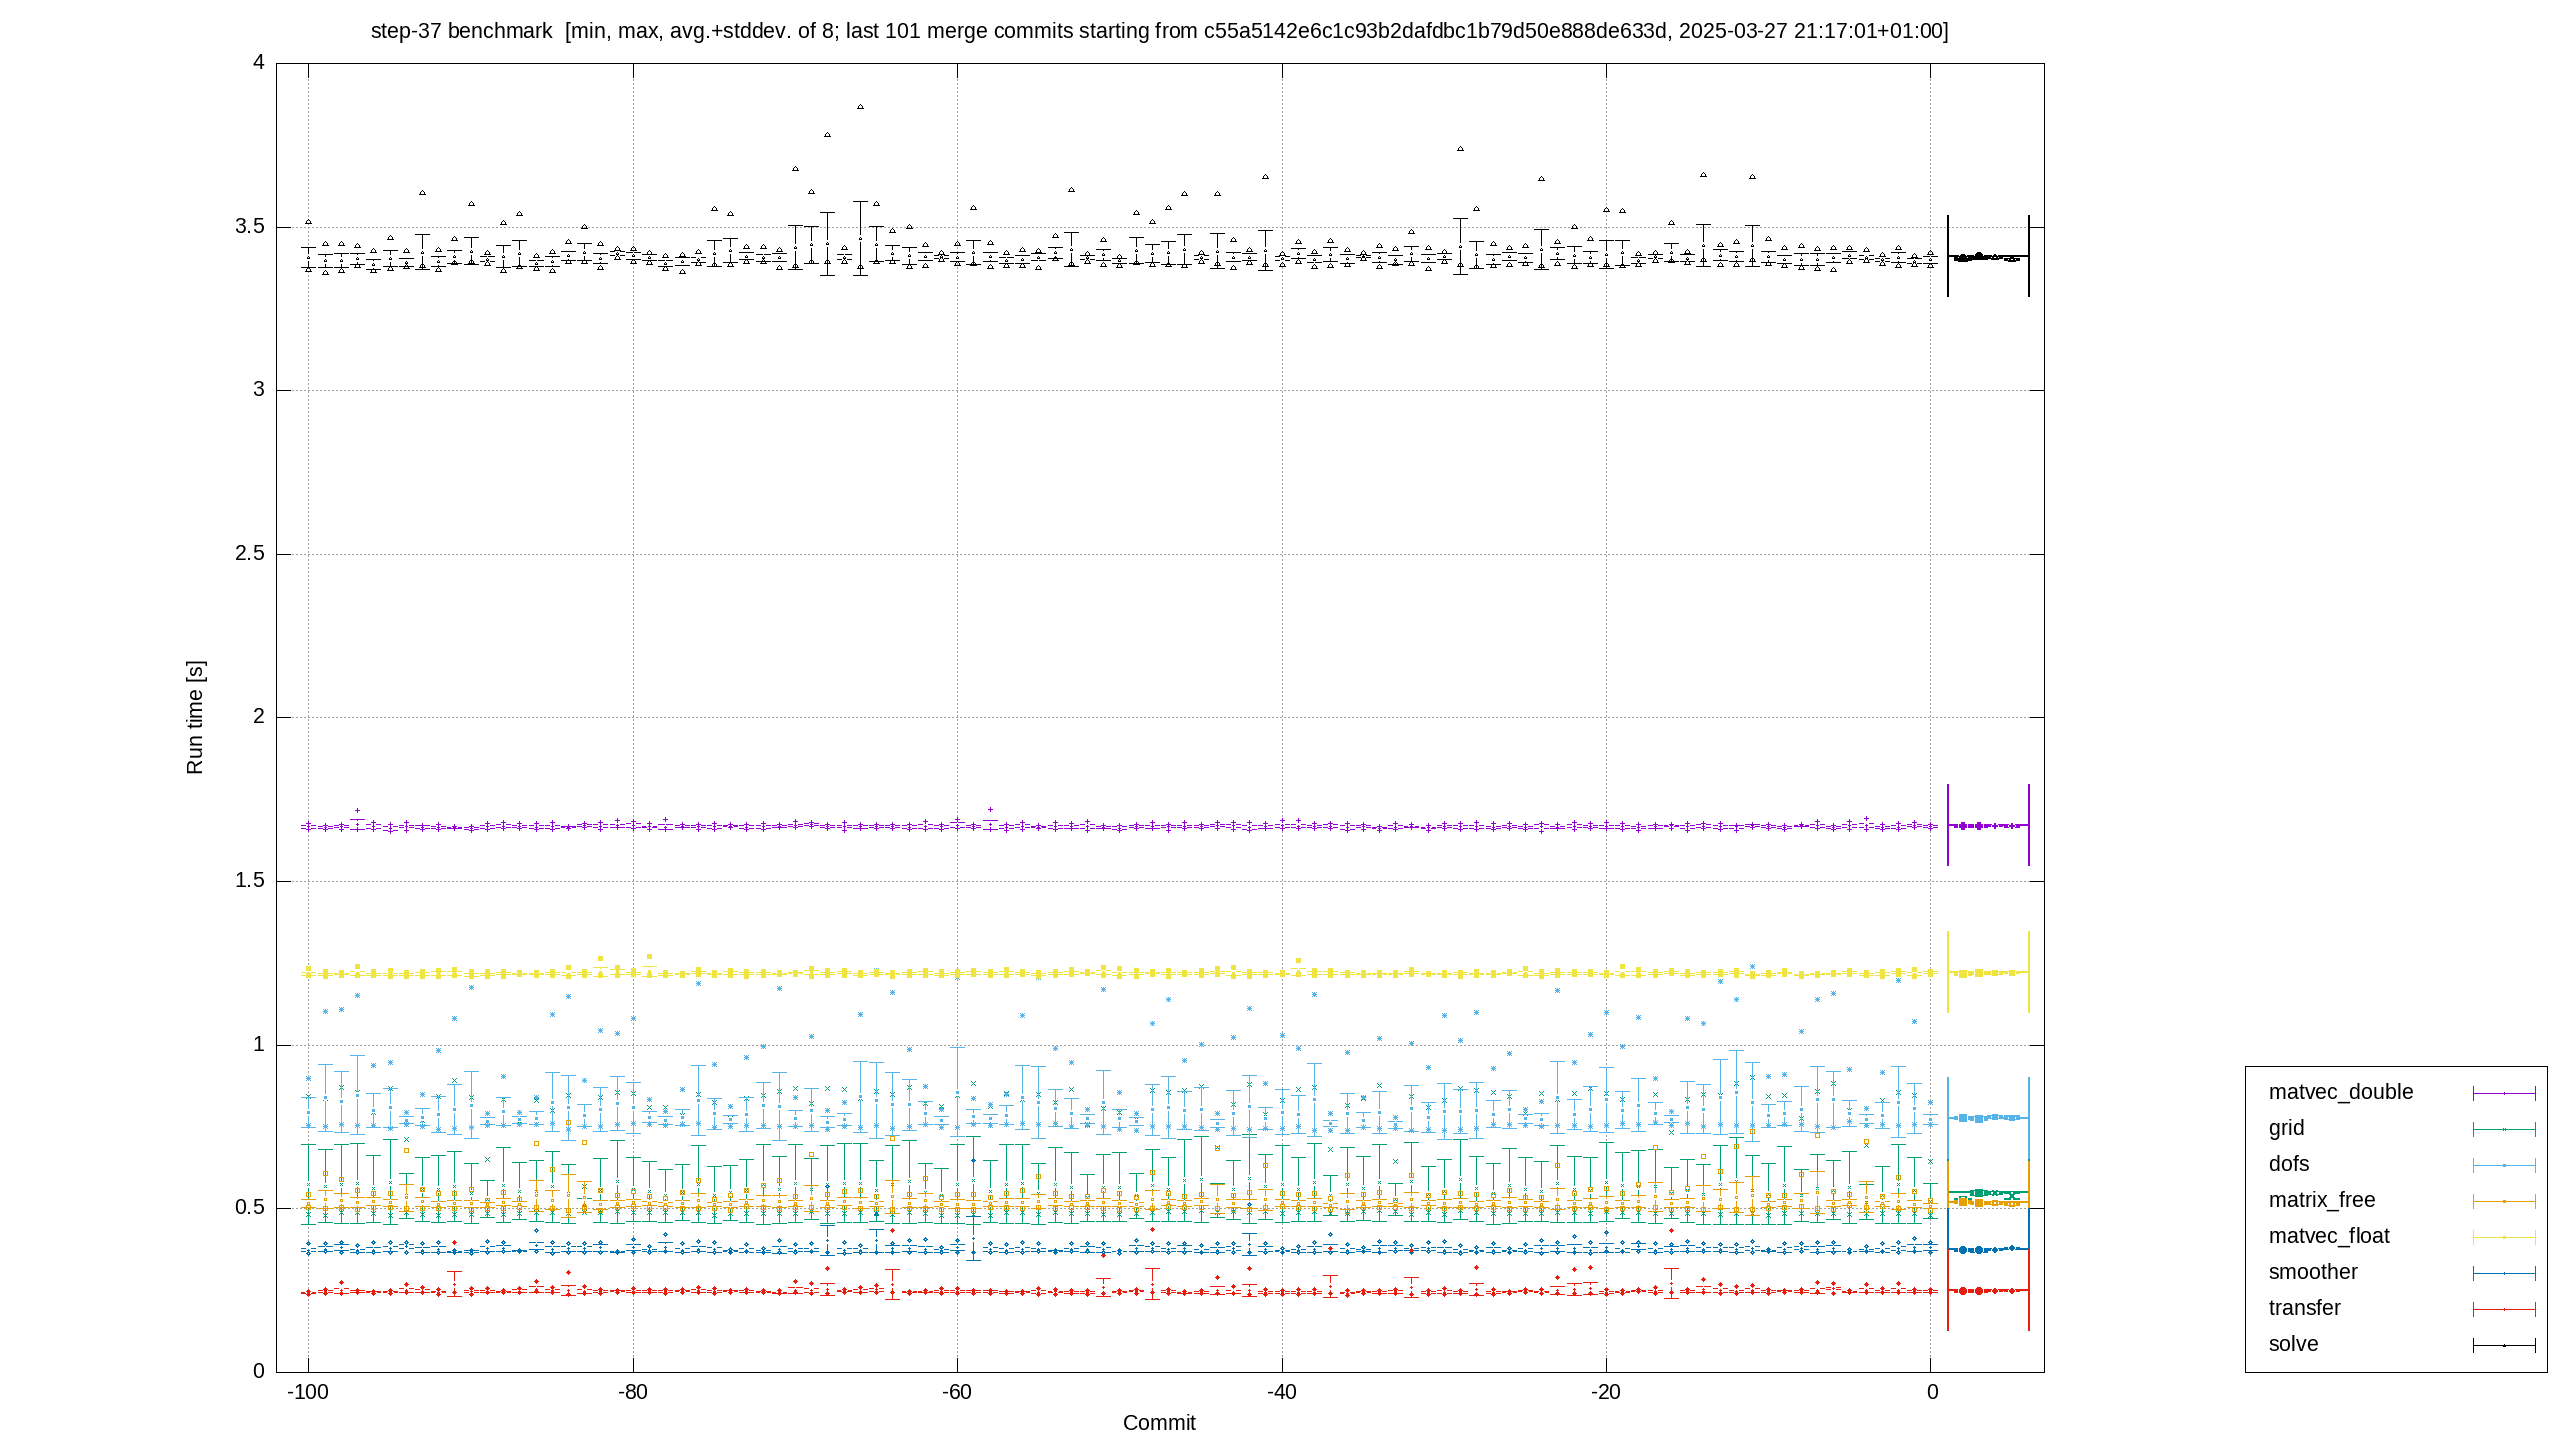Click the Run time [s] axis label

click(195, 717)
